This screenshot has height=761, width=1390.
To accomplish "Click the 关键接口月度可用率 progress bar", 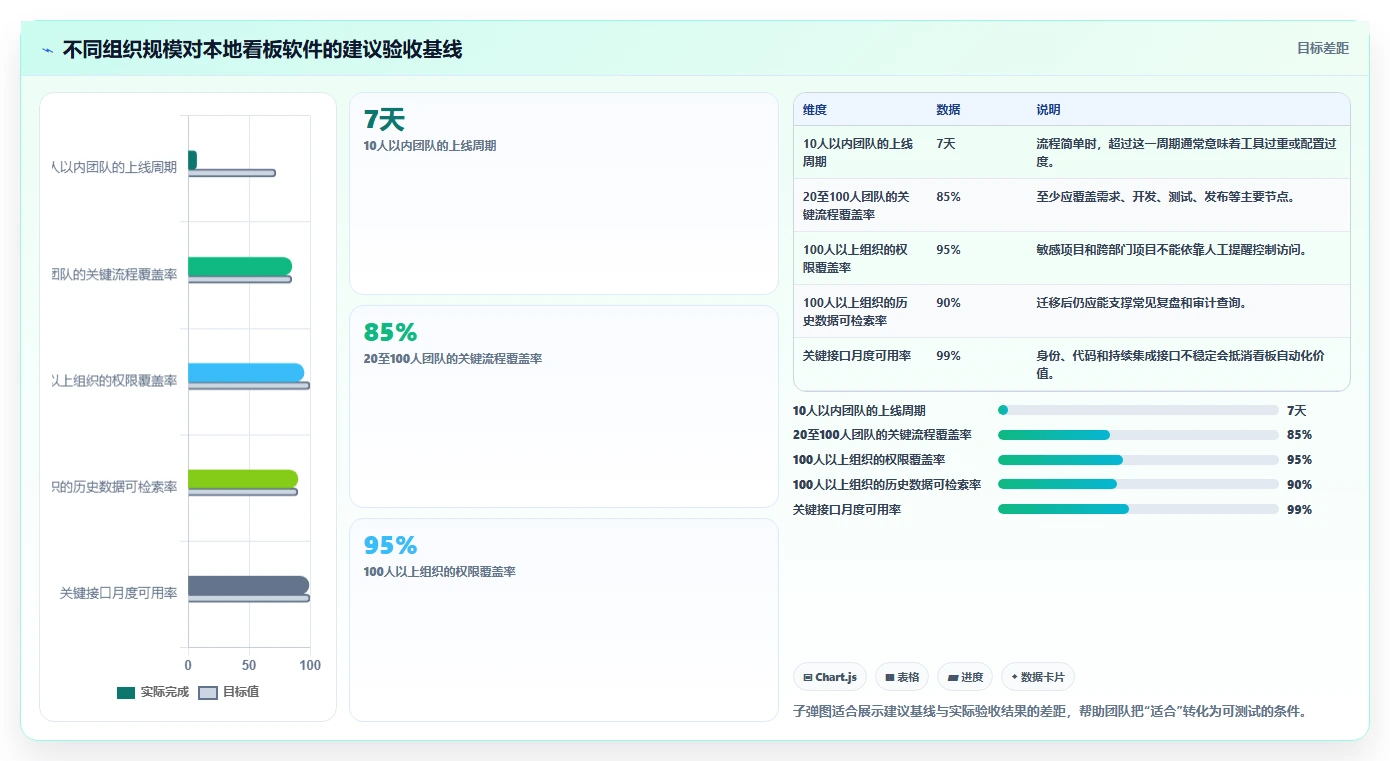I will 1138,509.
